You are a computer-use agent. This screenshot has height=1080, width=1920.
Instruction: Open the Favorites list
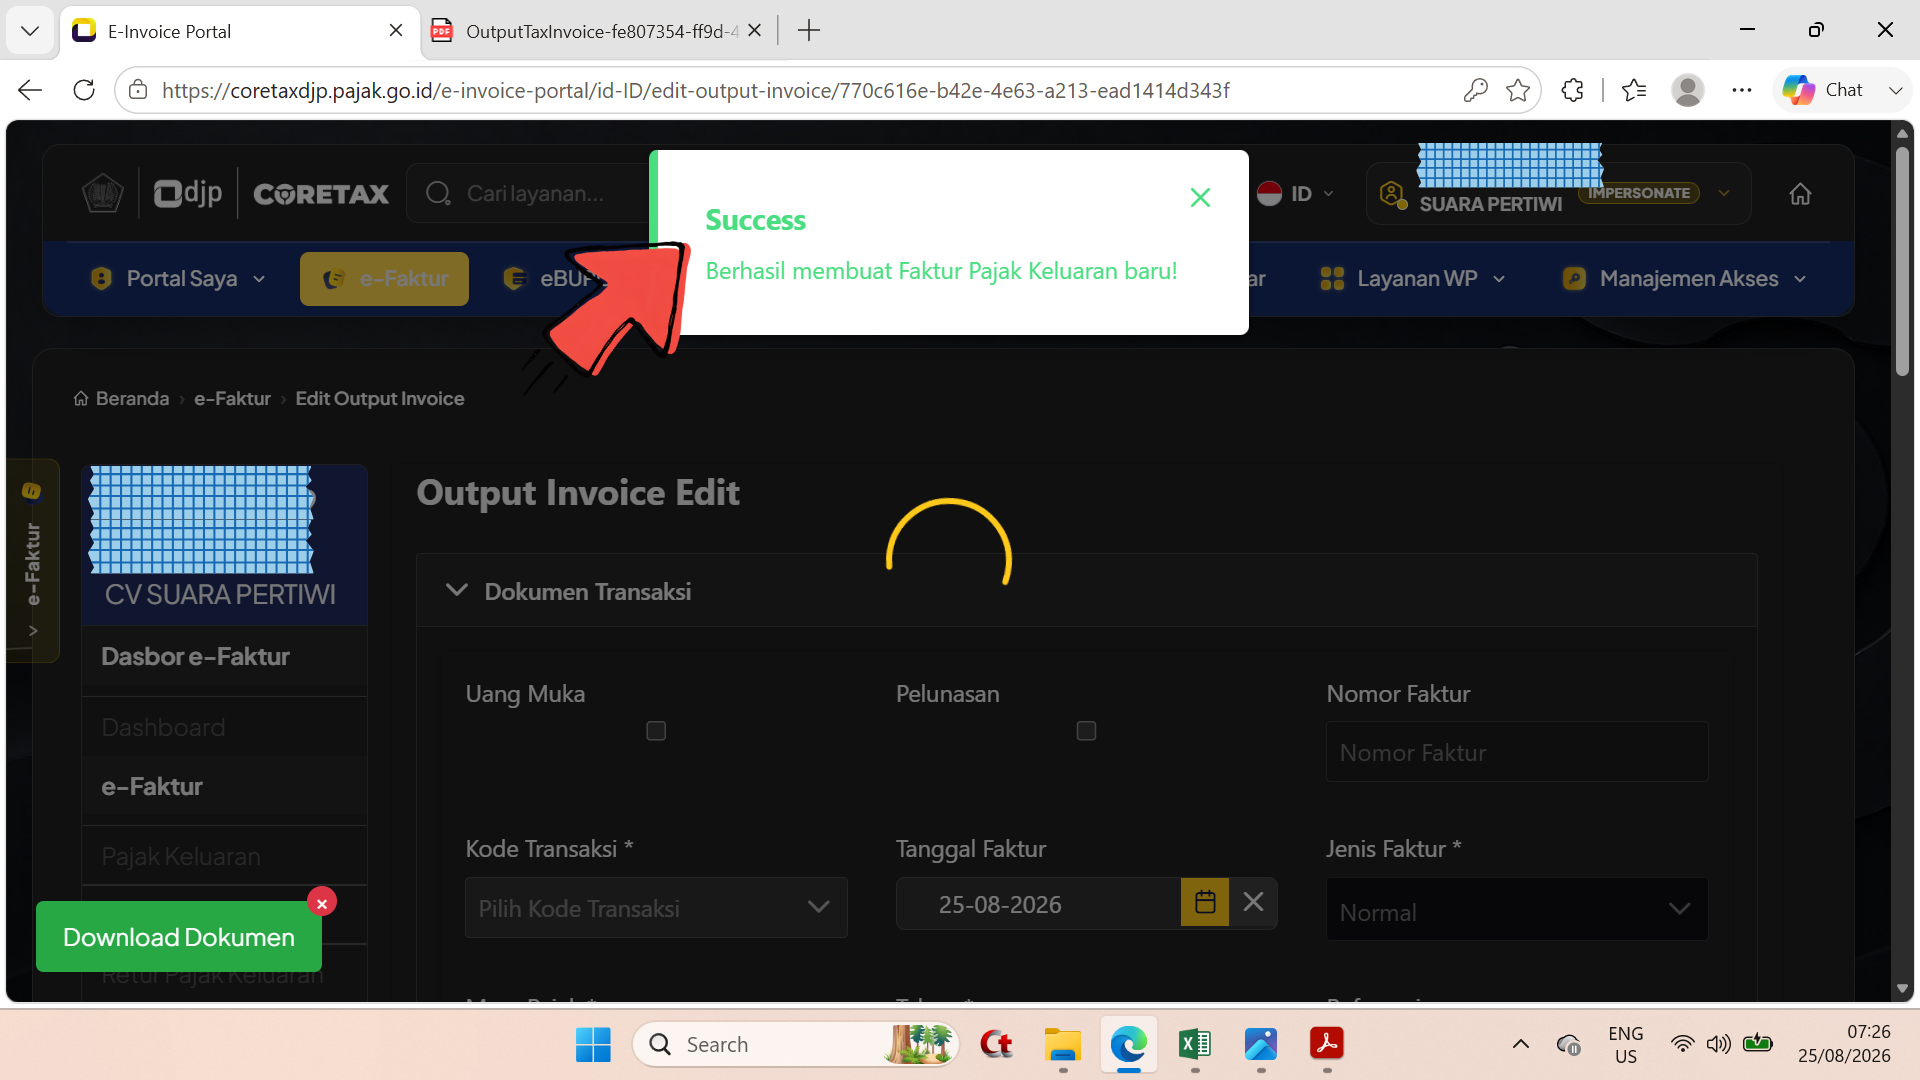[1634, 90]
